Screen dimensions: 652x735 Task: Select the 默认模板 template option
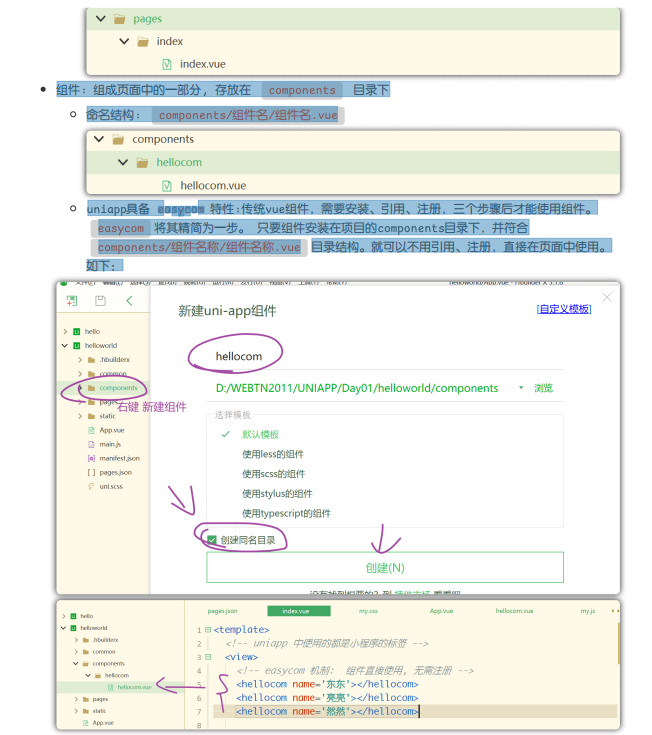pos(260,435)
